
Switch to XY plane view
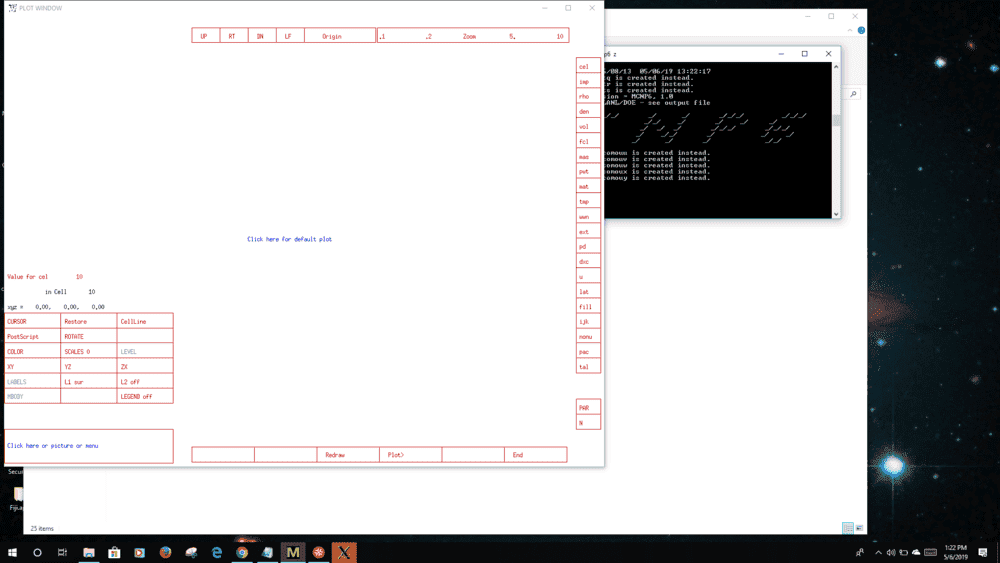coord(33,367)
